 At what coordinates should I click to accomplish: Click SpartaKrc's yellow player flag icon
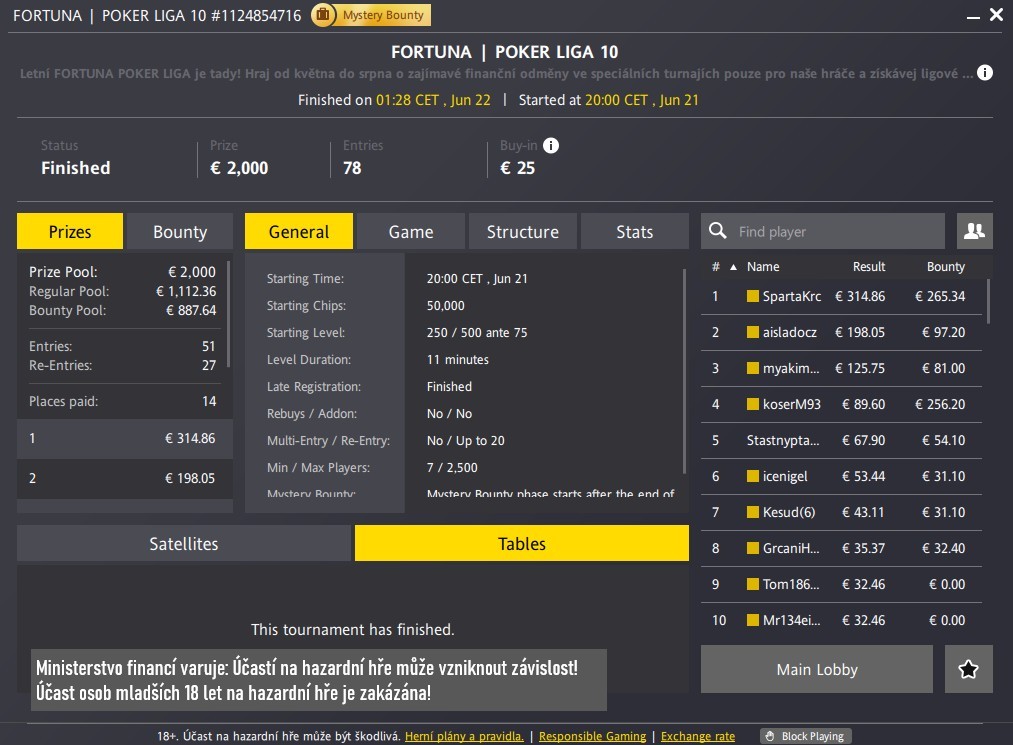753,296
